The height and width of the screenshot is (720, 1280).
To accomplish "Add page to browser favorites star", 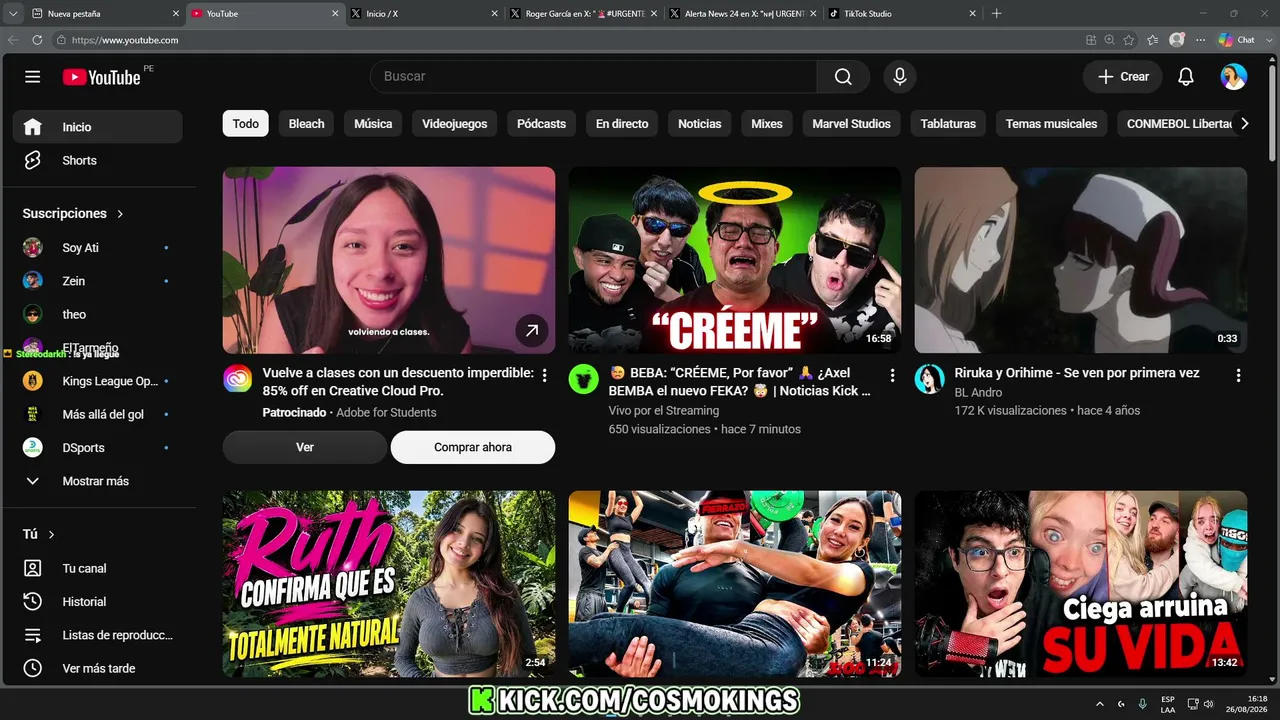I will [1129, 40].
